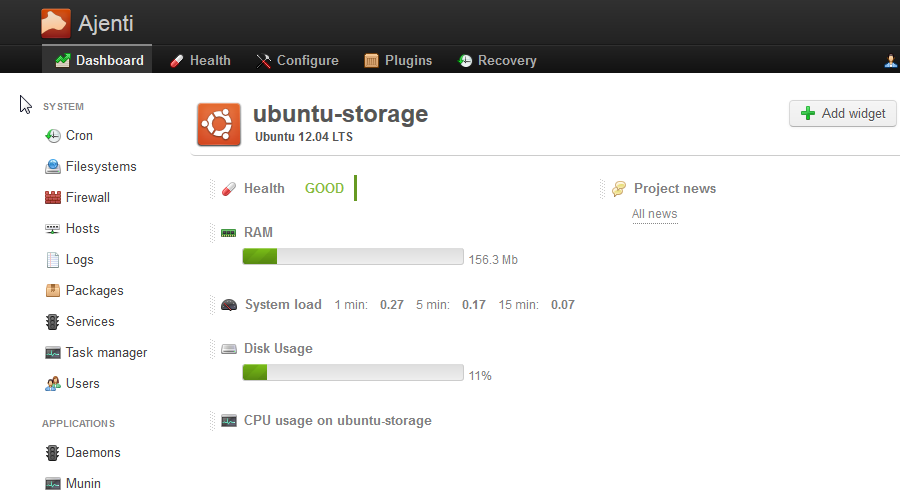Click the Disk Usage drive icon
Image resolution: width=900 pixels, height=497 pixels.
pyautogui.click(x=229, y=349)
